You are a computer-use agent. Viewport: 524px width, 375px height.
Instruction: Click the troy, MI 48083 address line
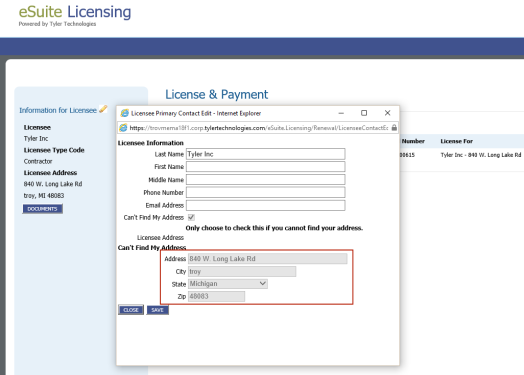point(44,196)
